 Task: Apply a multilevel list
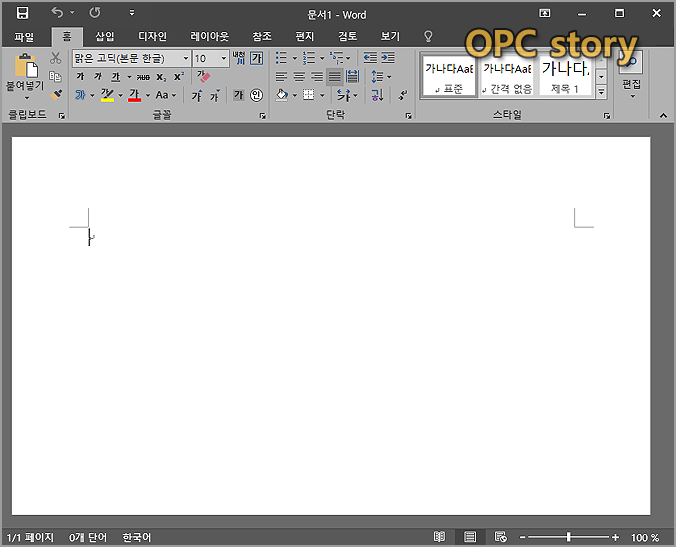pos(336,58)
